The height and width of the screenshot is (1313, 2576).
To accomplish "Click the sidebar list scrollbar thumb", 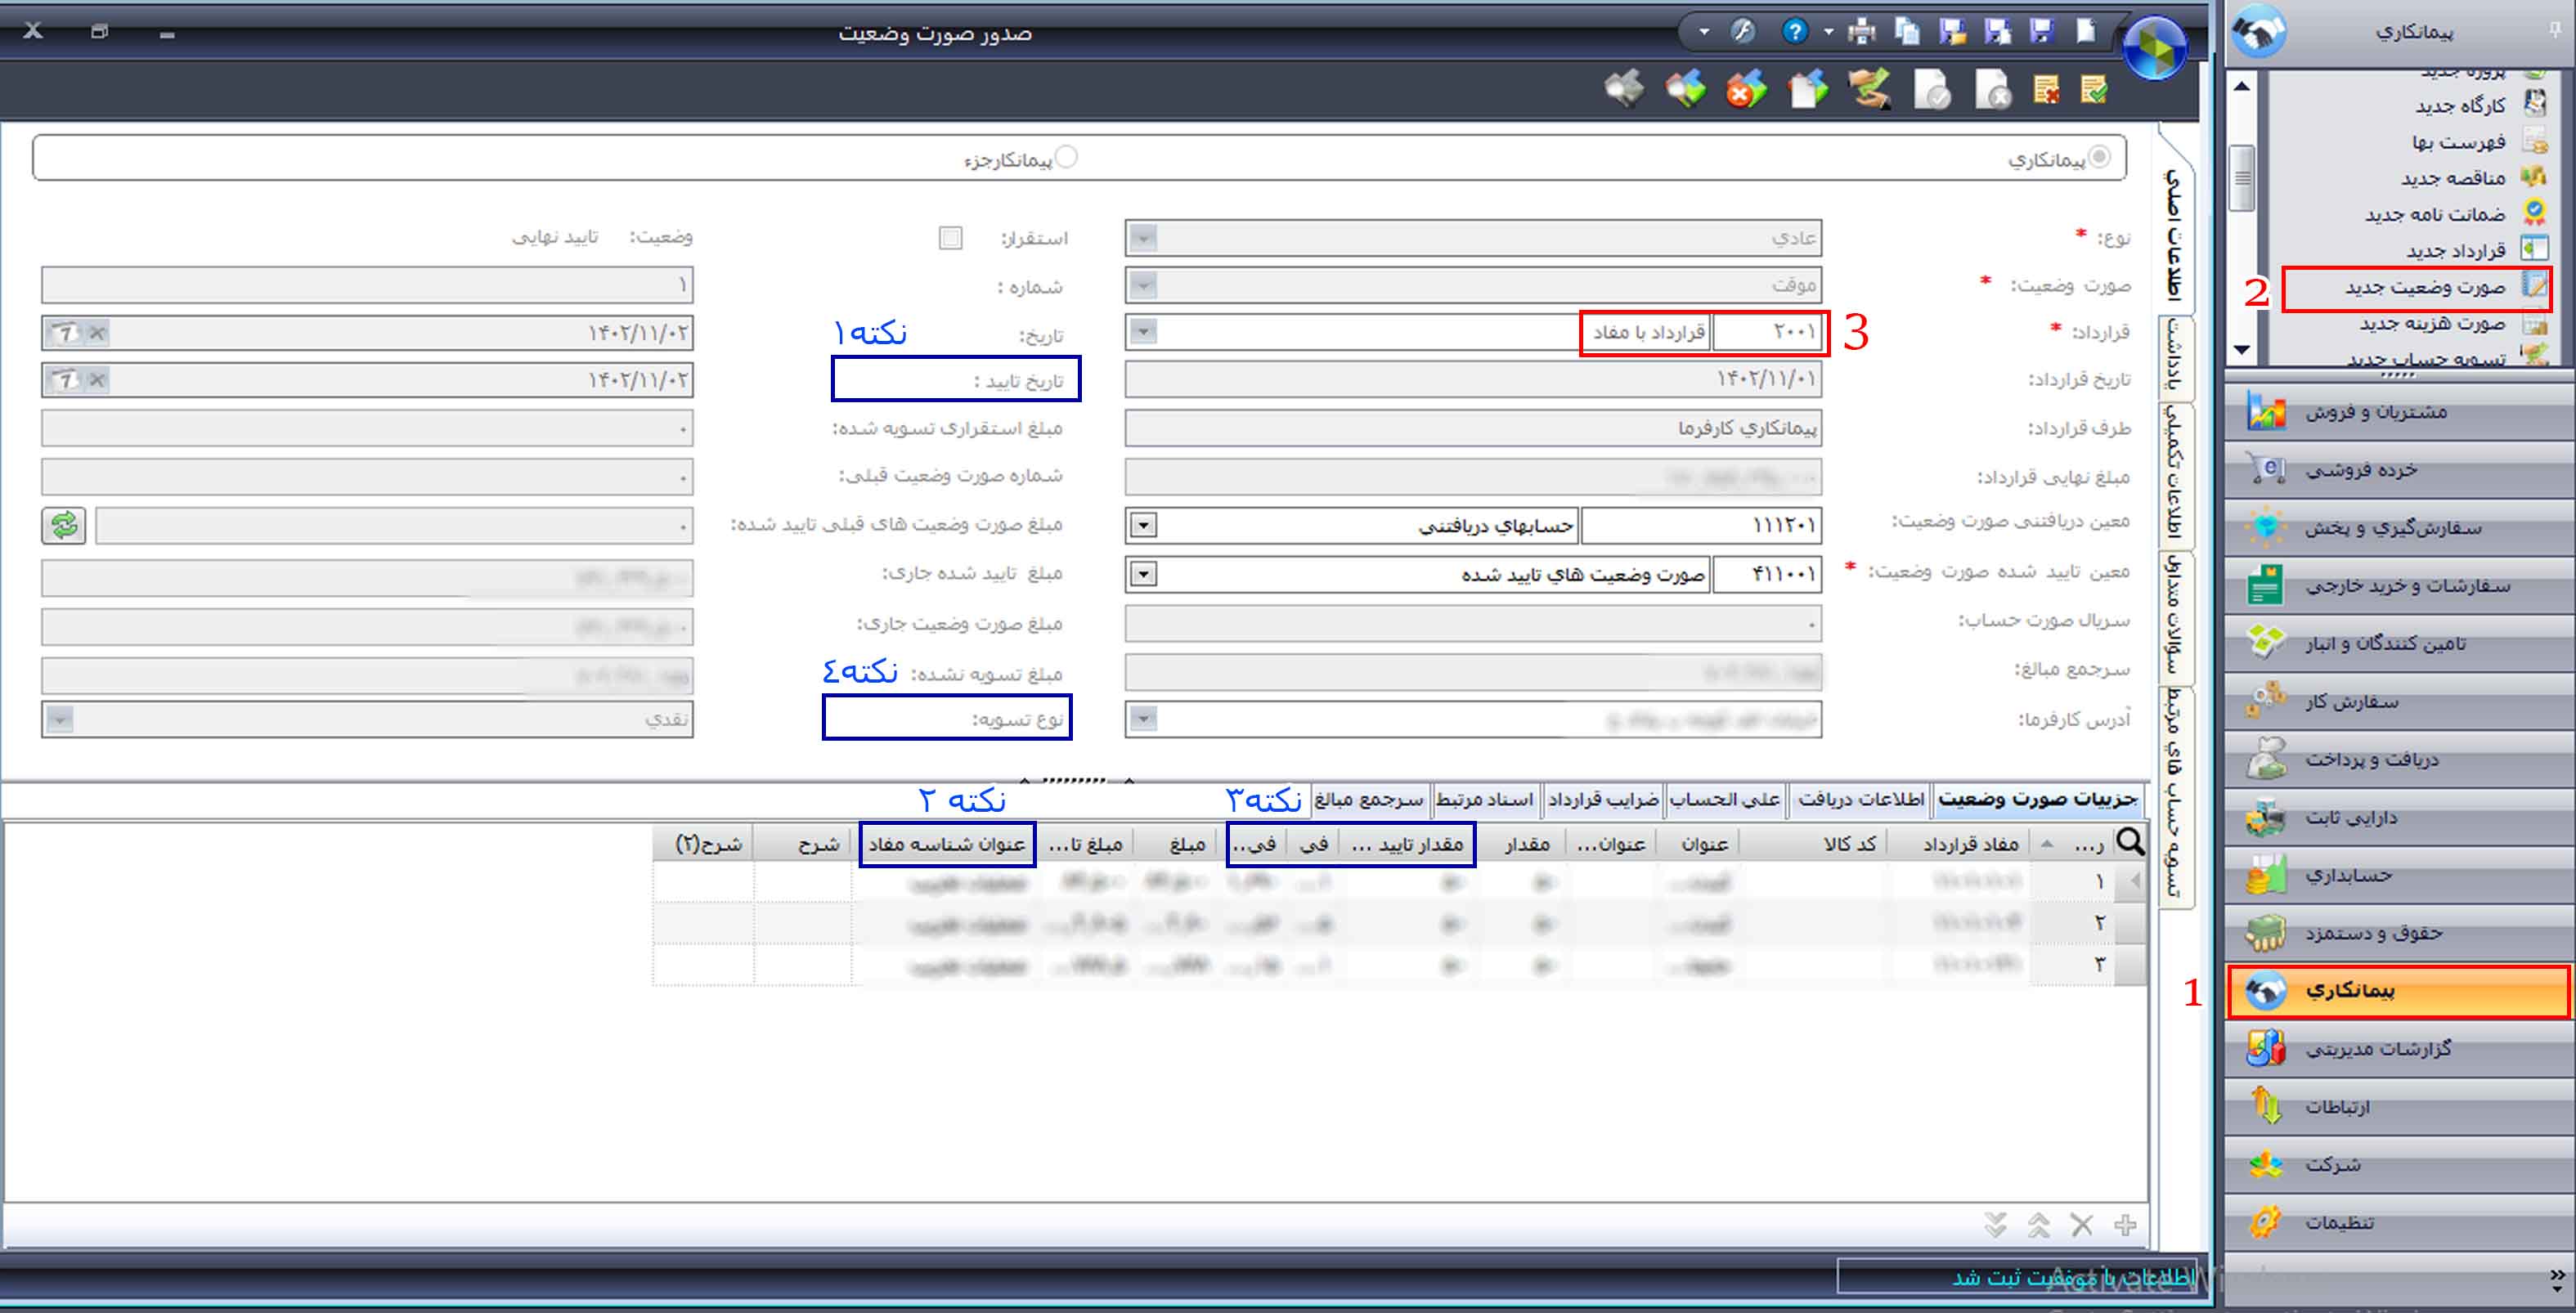I will click(x=2243, y=179).
